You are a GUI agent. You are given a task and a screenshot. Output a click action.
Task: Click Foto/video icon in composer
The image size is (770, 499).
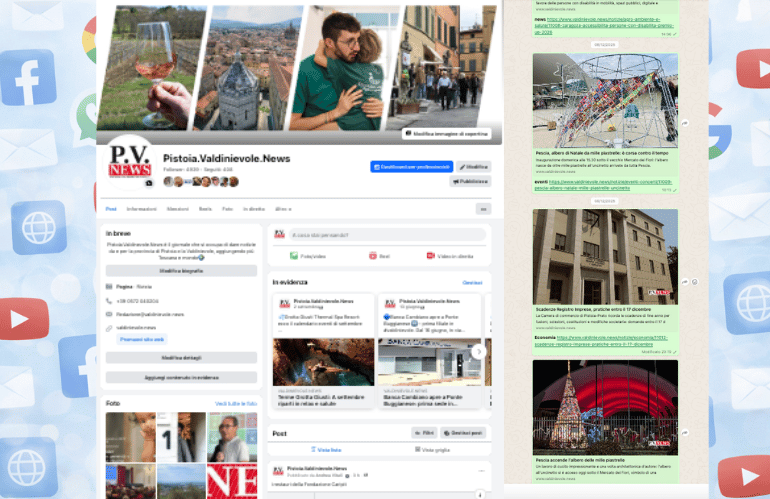(294, 256)
